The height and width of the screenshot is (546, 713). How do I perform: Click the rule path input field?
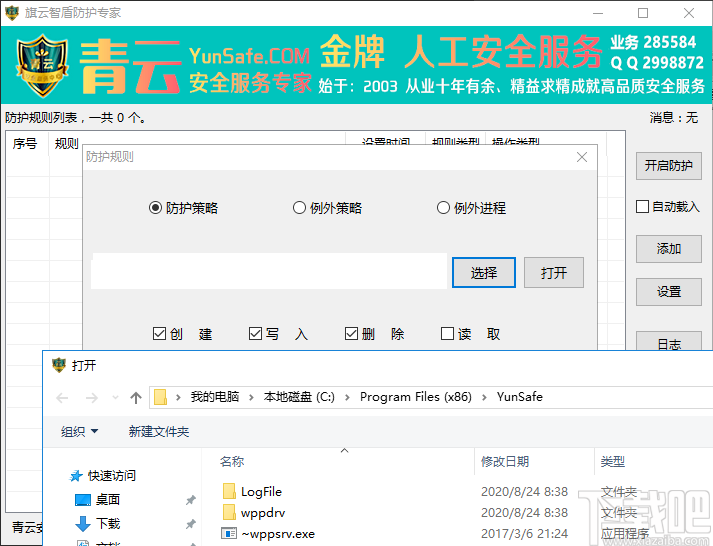pyautogui.click(x=269, y=271)
